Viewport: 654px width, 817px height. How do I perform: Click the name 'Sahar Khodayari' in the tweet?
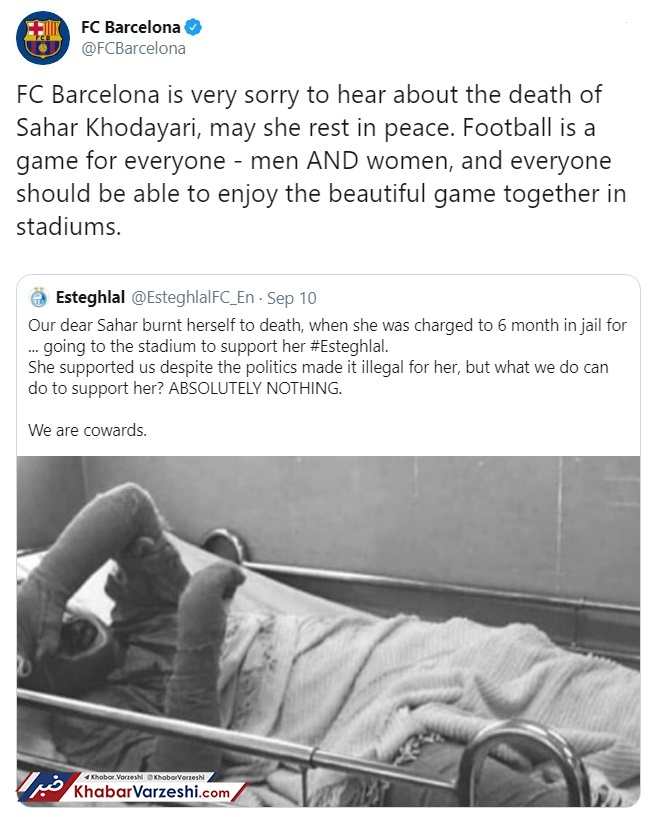(108, 128)
